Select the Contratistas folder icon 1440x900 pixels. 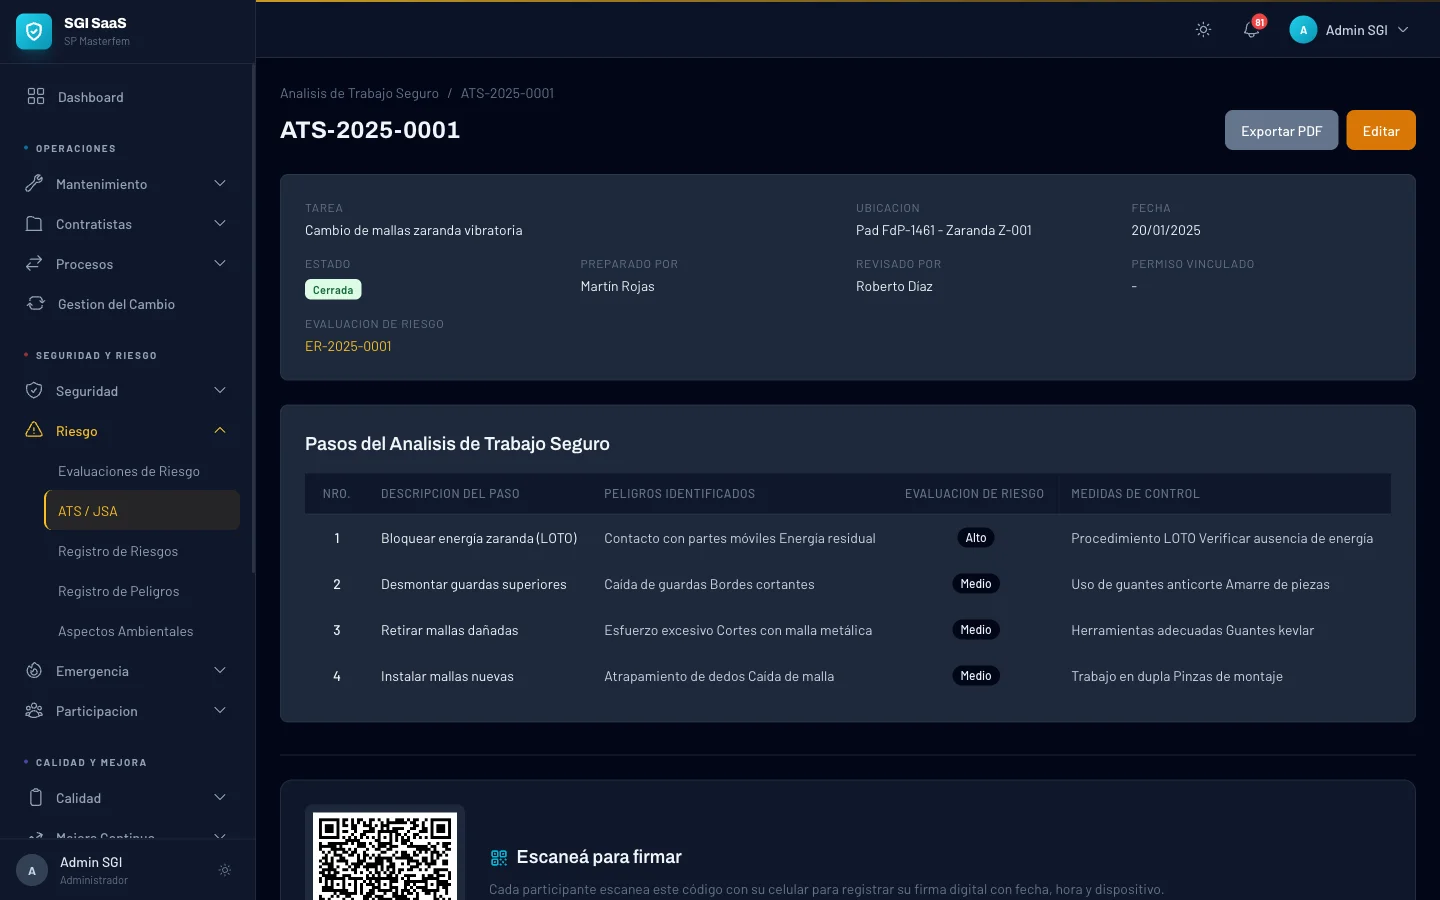click(x=34, y=223)
